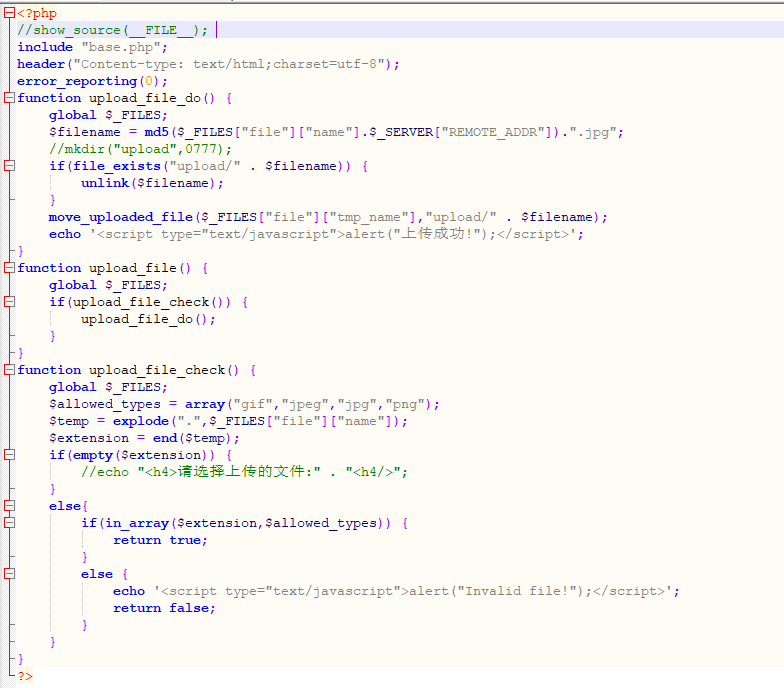Click the return true; statement
This screenshot has width=784, height=688.
coord(160,540)
